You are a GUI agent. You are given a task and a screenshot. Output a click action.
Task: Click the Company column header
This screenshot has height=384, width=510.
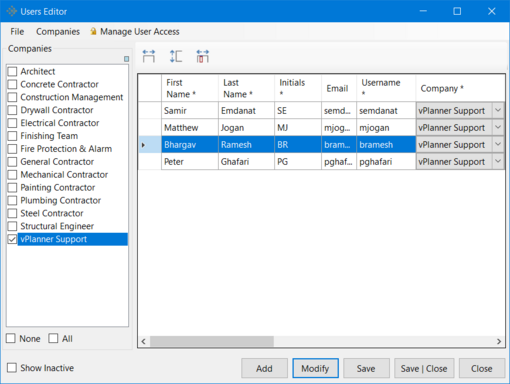(x=460, y=88)
